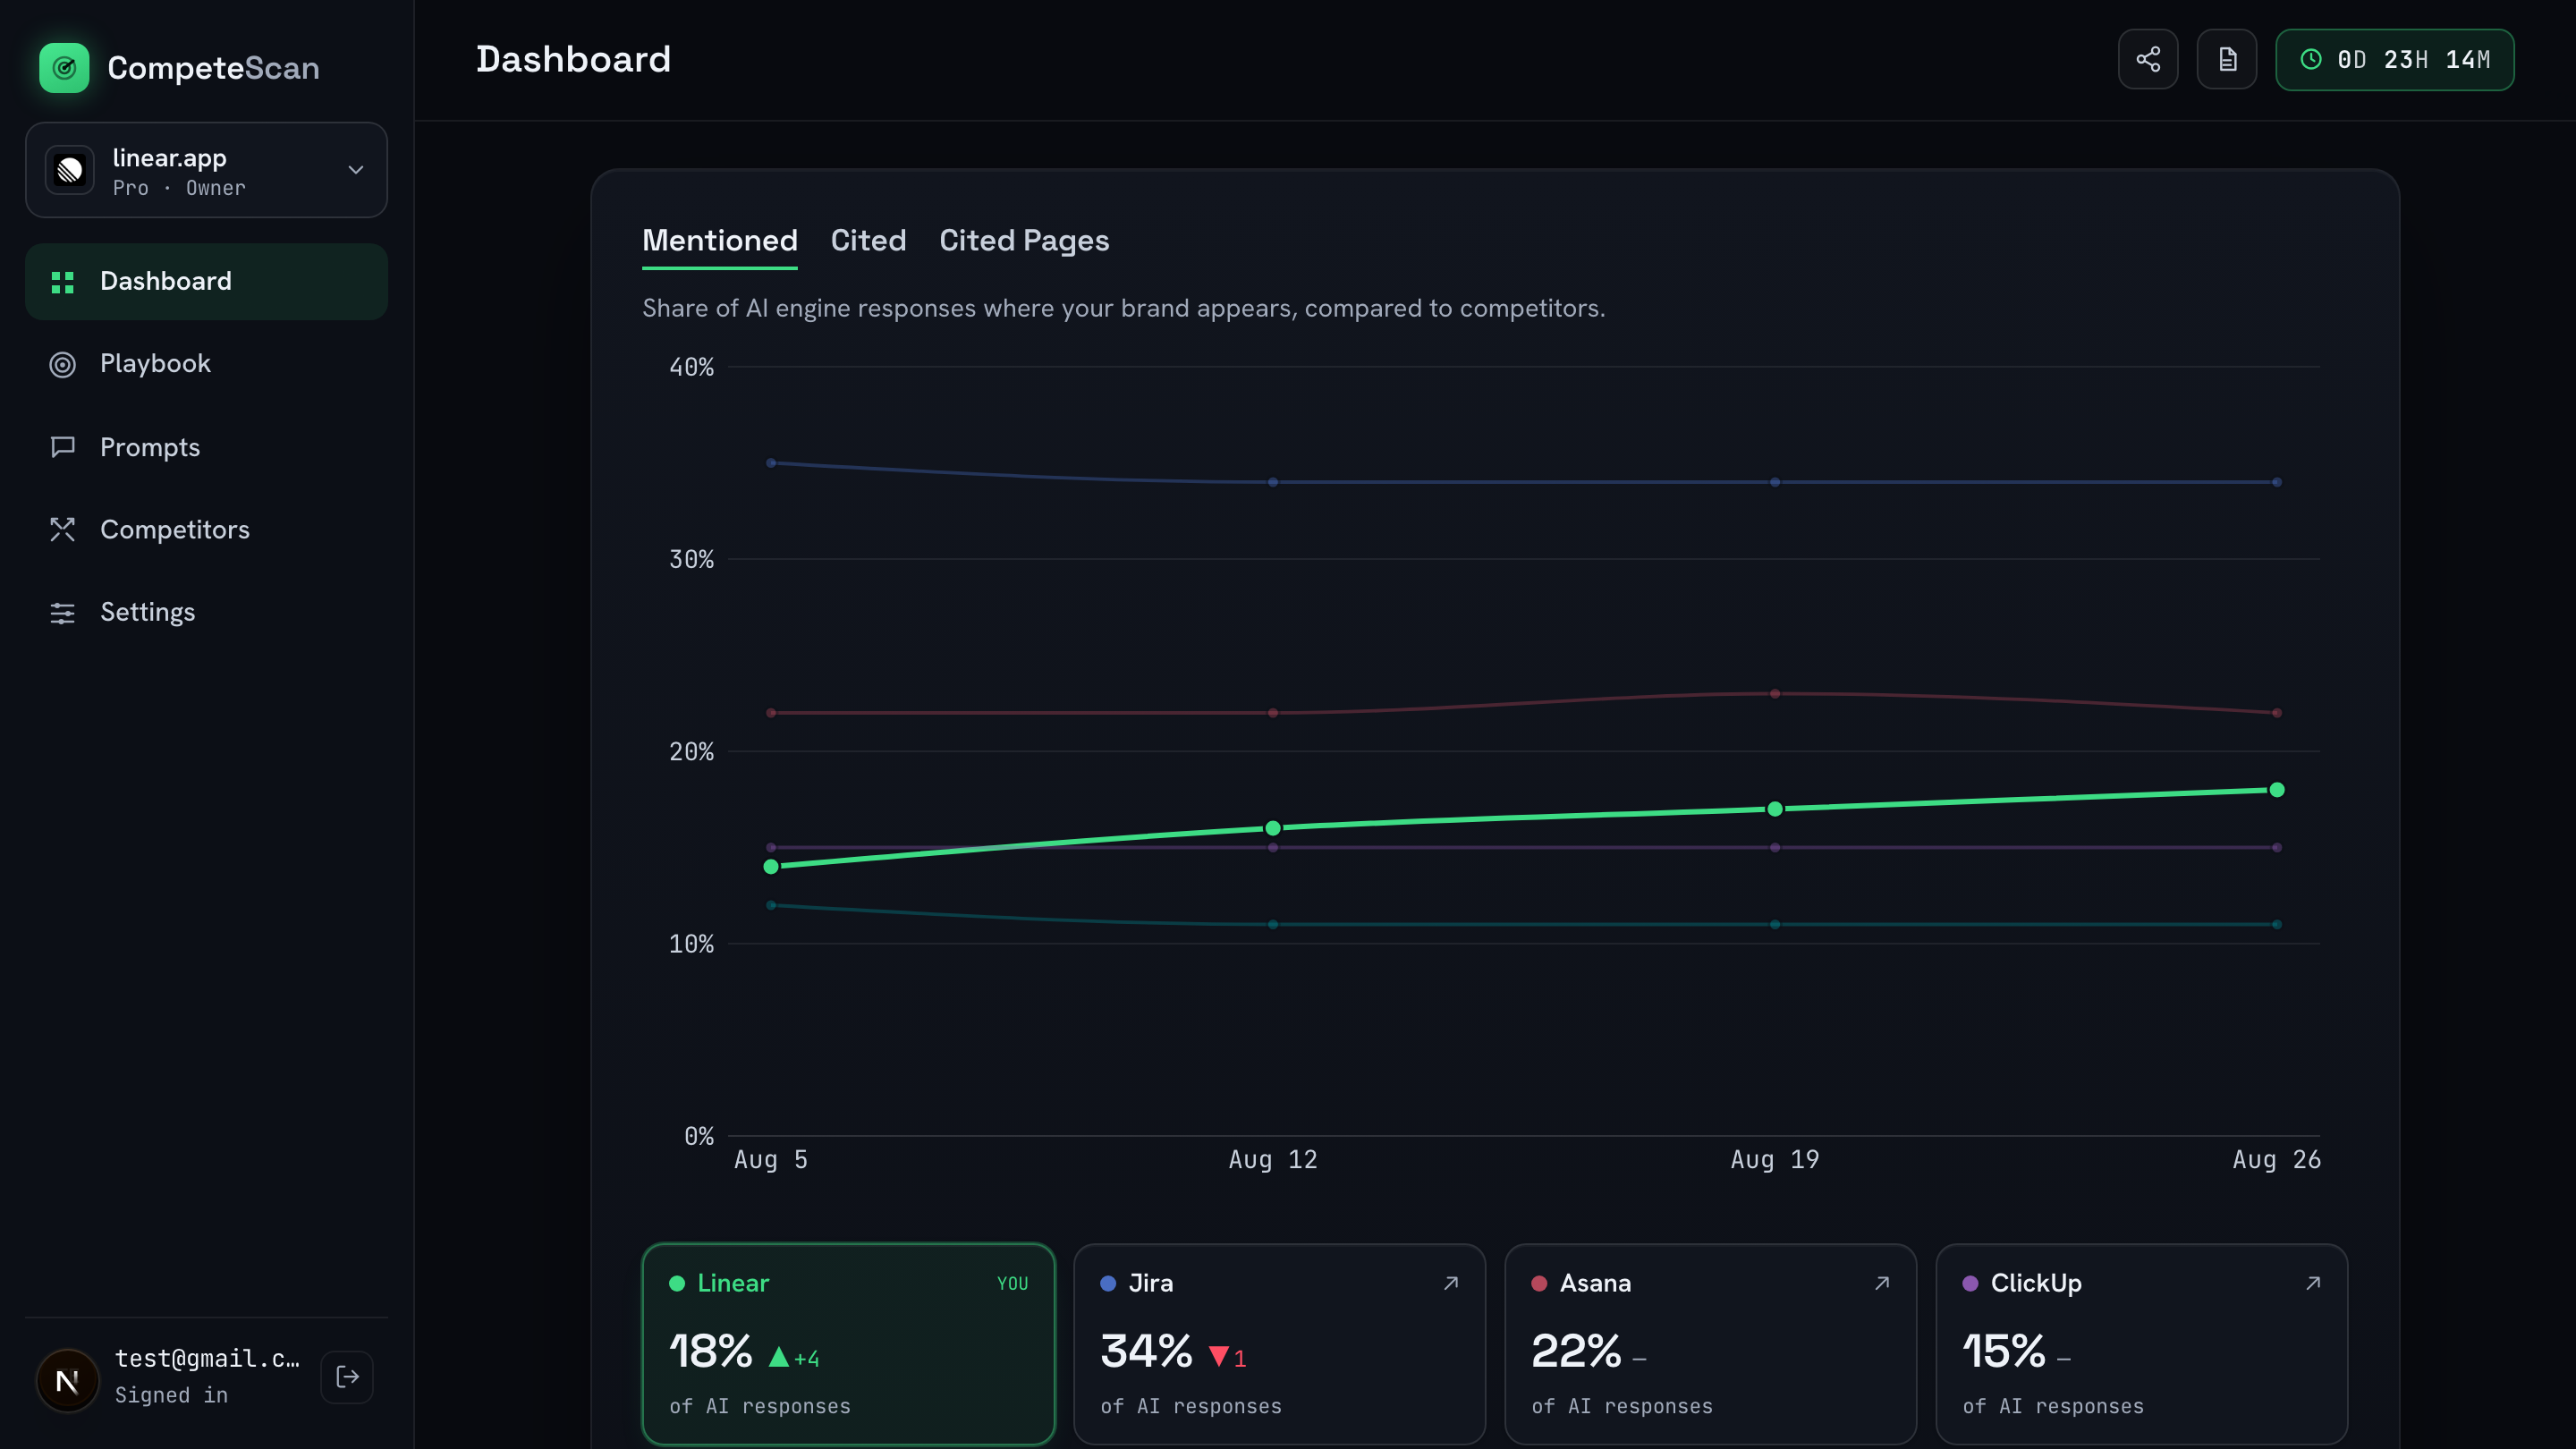The width and height of the screenshot is (2576, 1449).
Task: Open Jira details arrow icon
Action: coord(1451,1284)
